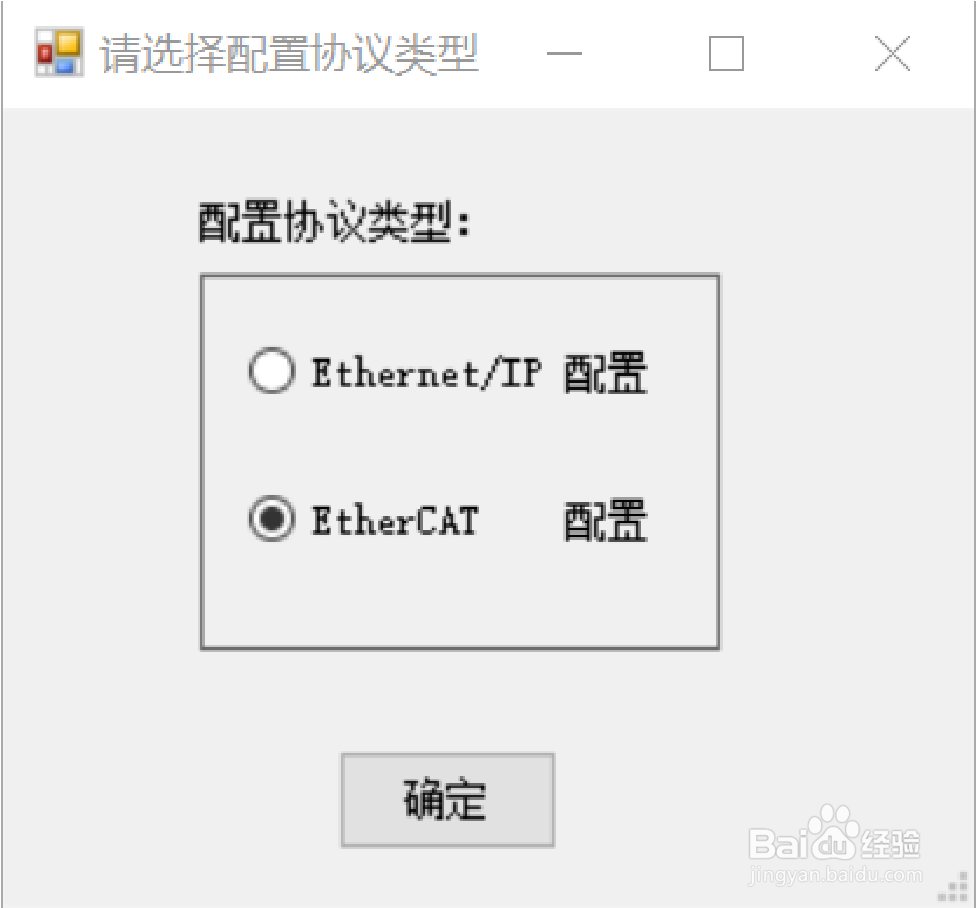Click the filled circle of the EtherCAT option
The image size is (976, 908).
(x=271, y=518)
